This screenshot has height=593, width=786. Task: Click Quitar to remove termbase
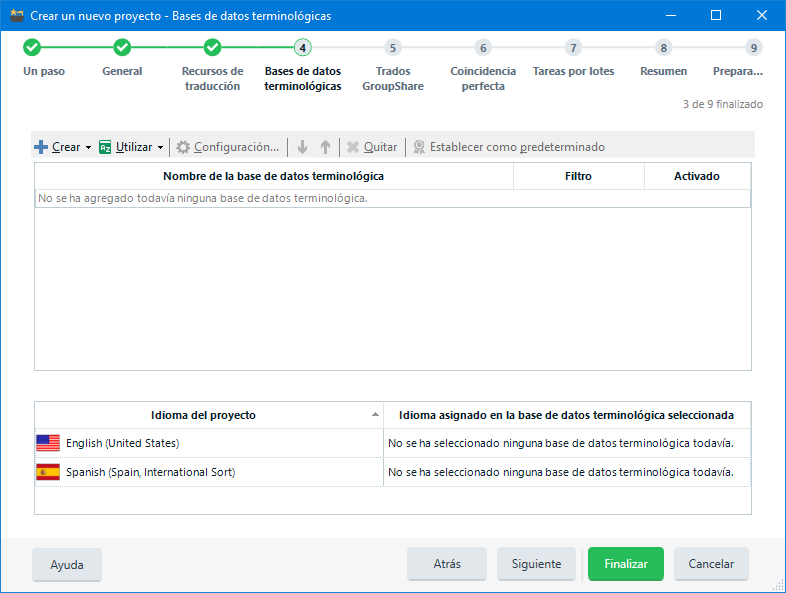[380, 147]
